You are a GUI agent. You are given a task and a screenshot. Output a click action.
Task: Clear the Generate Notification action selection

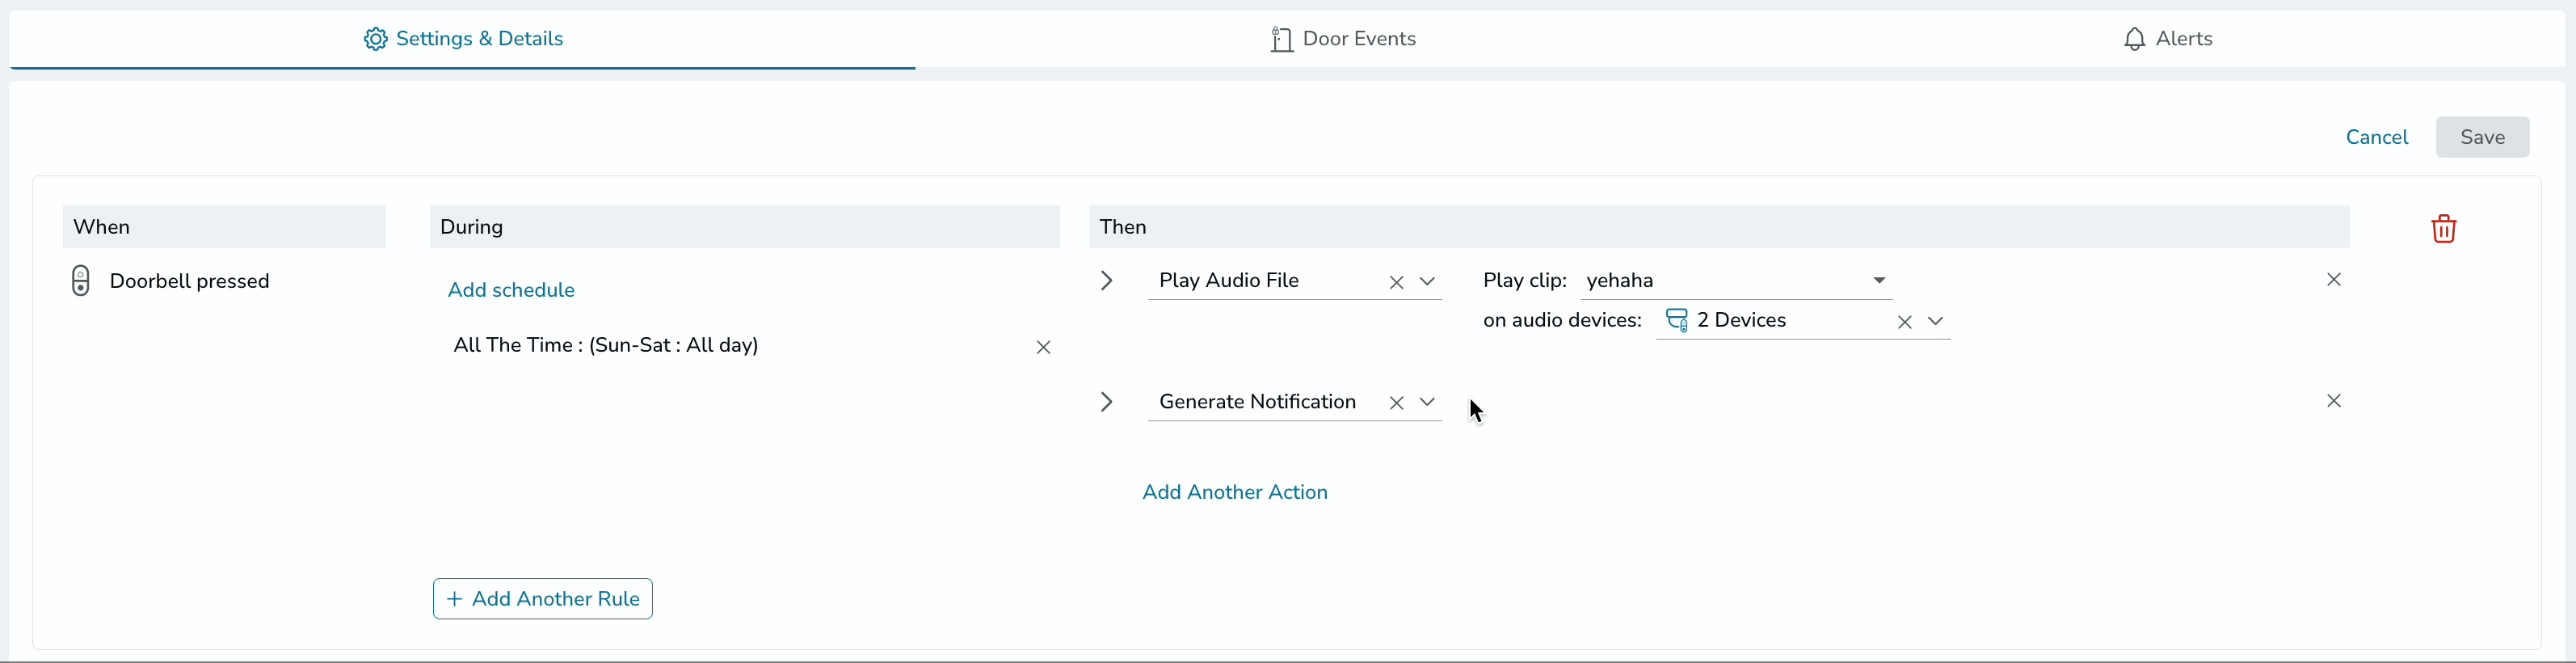tap(1396, 403)
